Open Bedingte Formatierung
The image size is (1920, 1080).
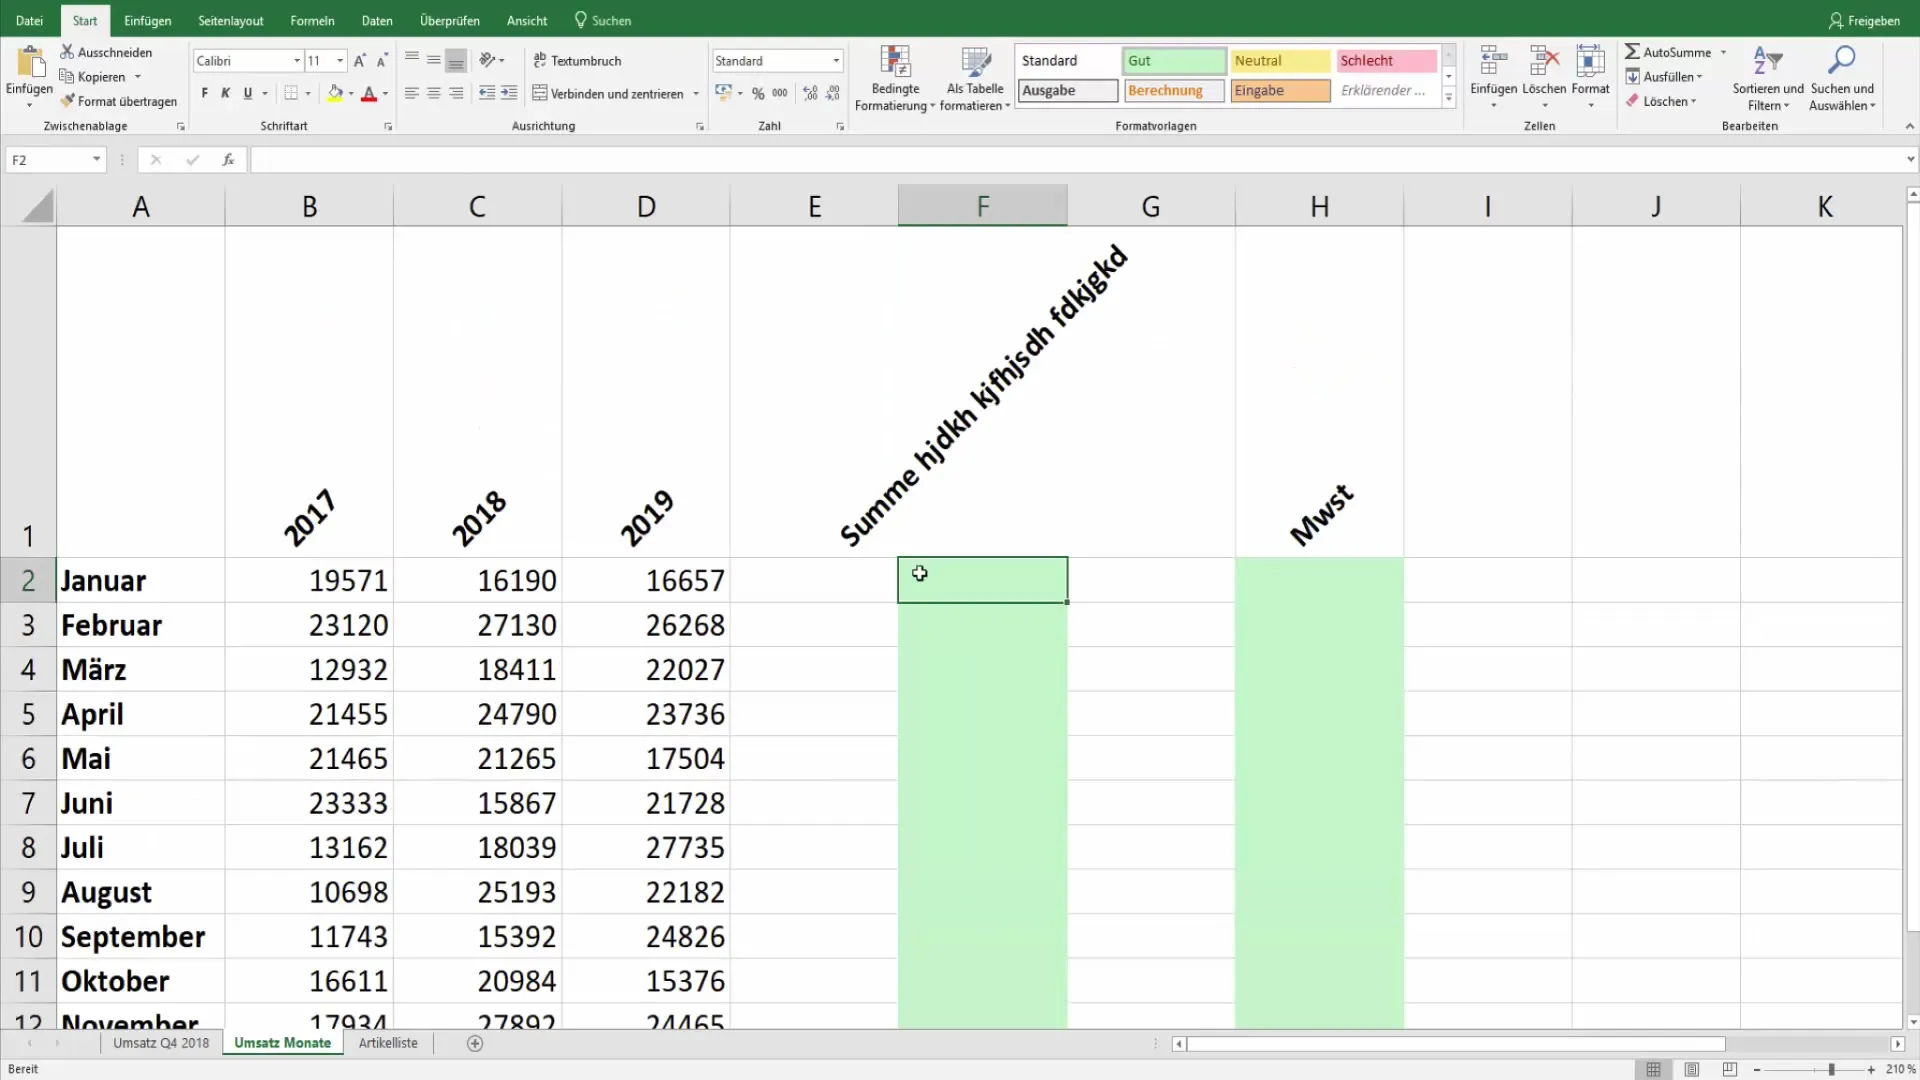[x=894, y=77]
